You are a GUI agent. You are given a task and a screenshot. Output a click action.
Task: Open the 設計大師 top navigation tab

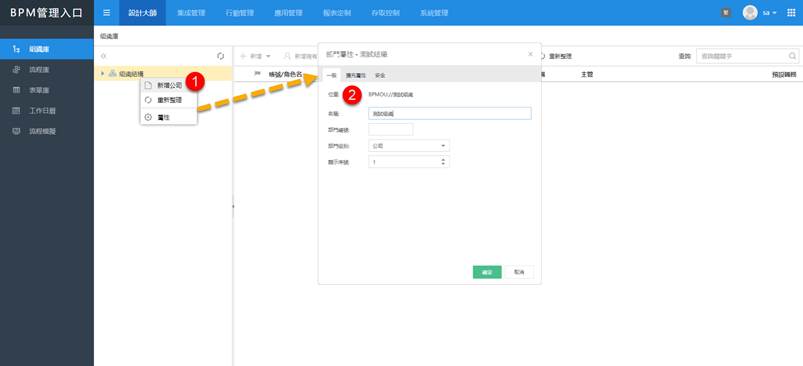[142, 13]
